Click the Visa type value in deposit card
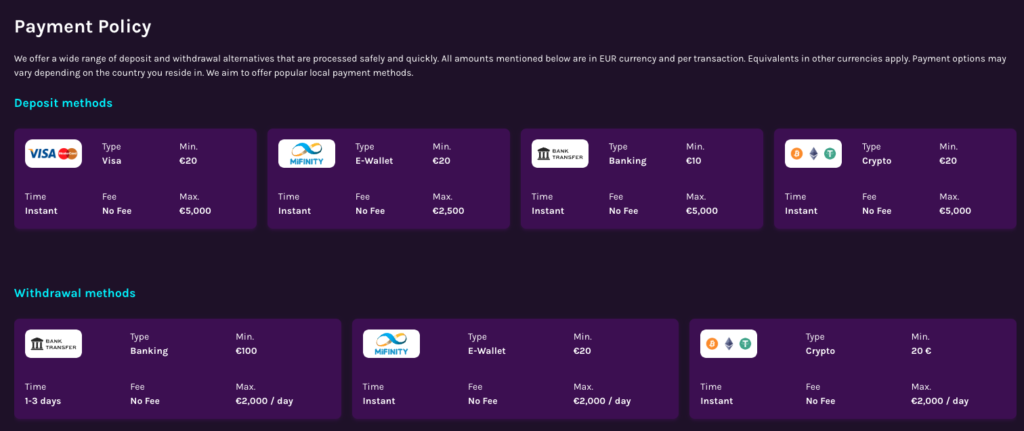 pos(112,161)
